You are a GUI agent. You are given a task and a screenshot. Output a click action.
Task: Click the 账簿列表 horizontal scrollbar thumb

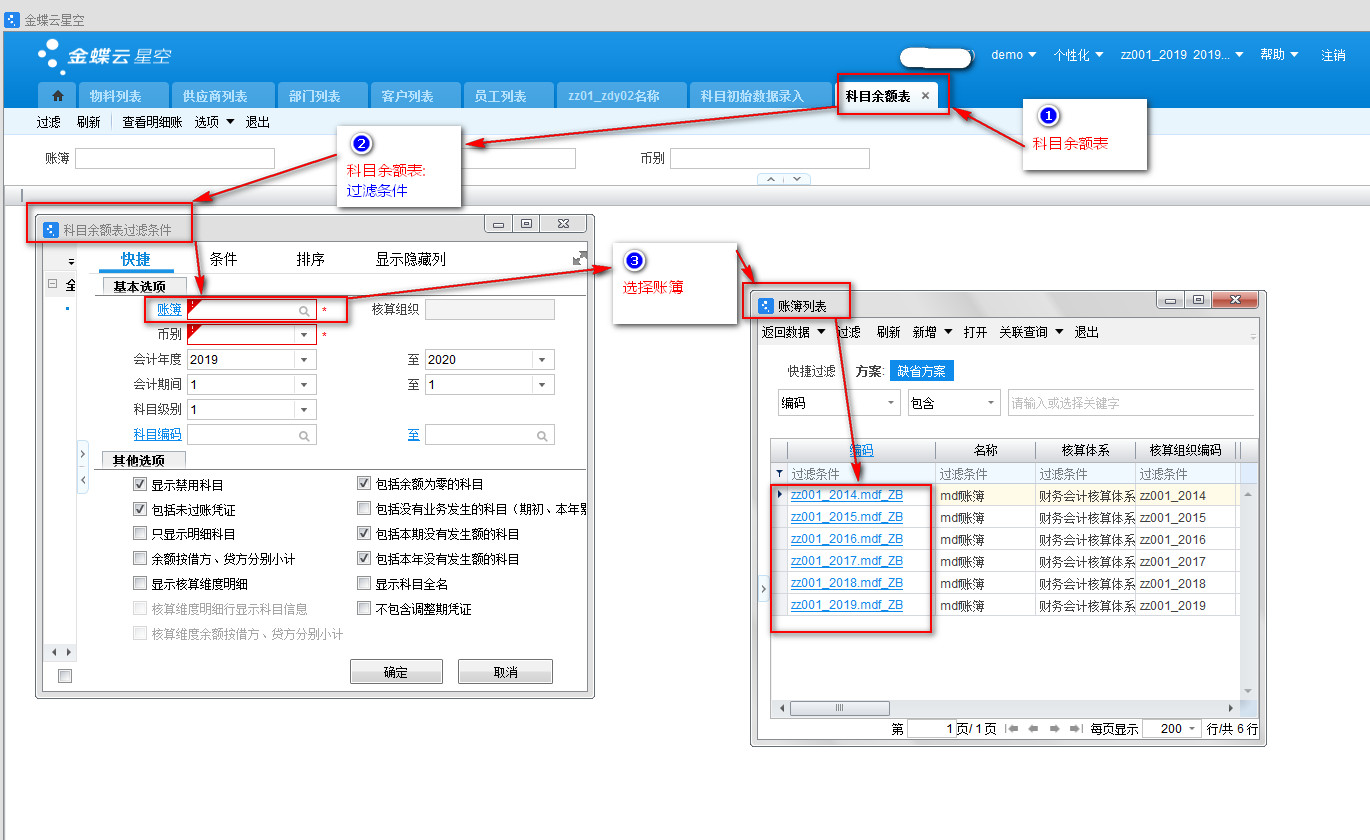pyautogui.click(x=839, y=708)
